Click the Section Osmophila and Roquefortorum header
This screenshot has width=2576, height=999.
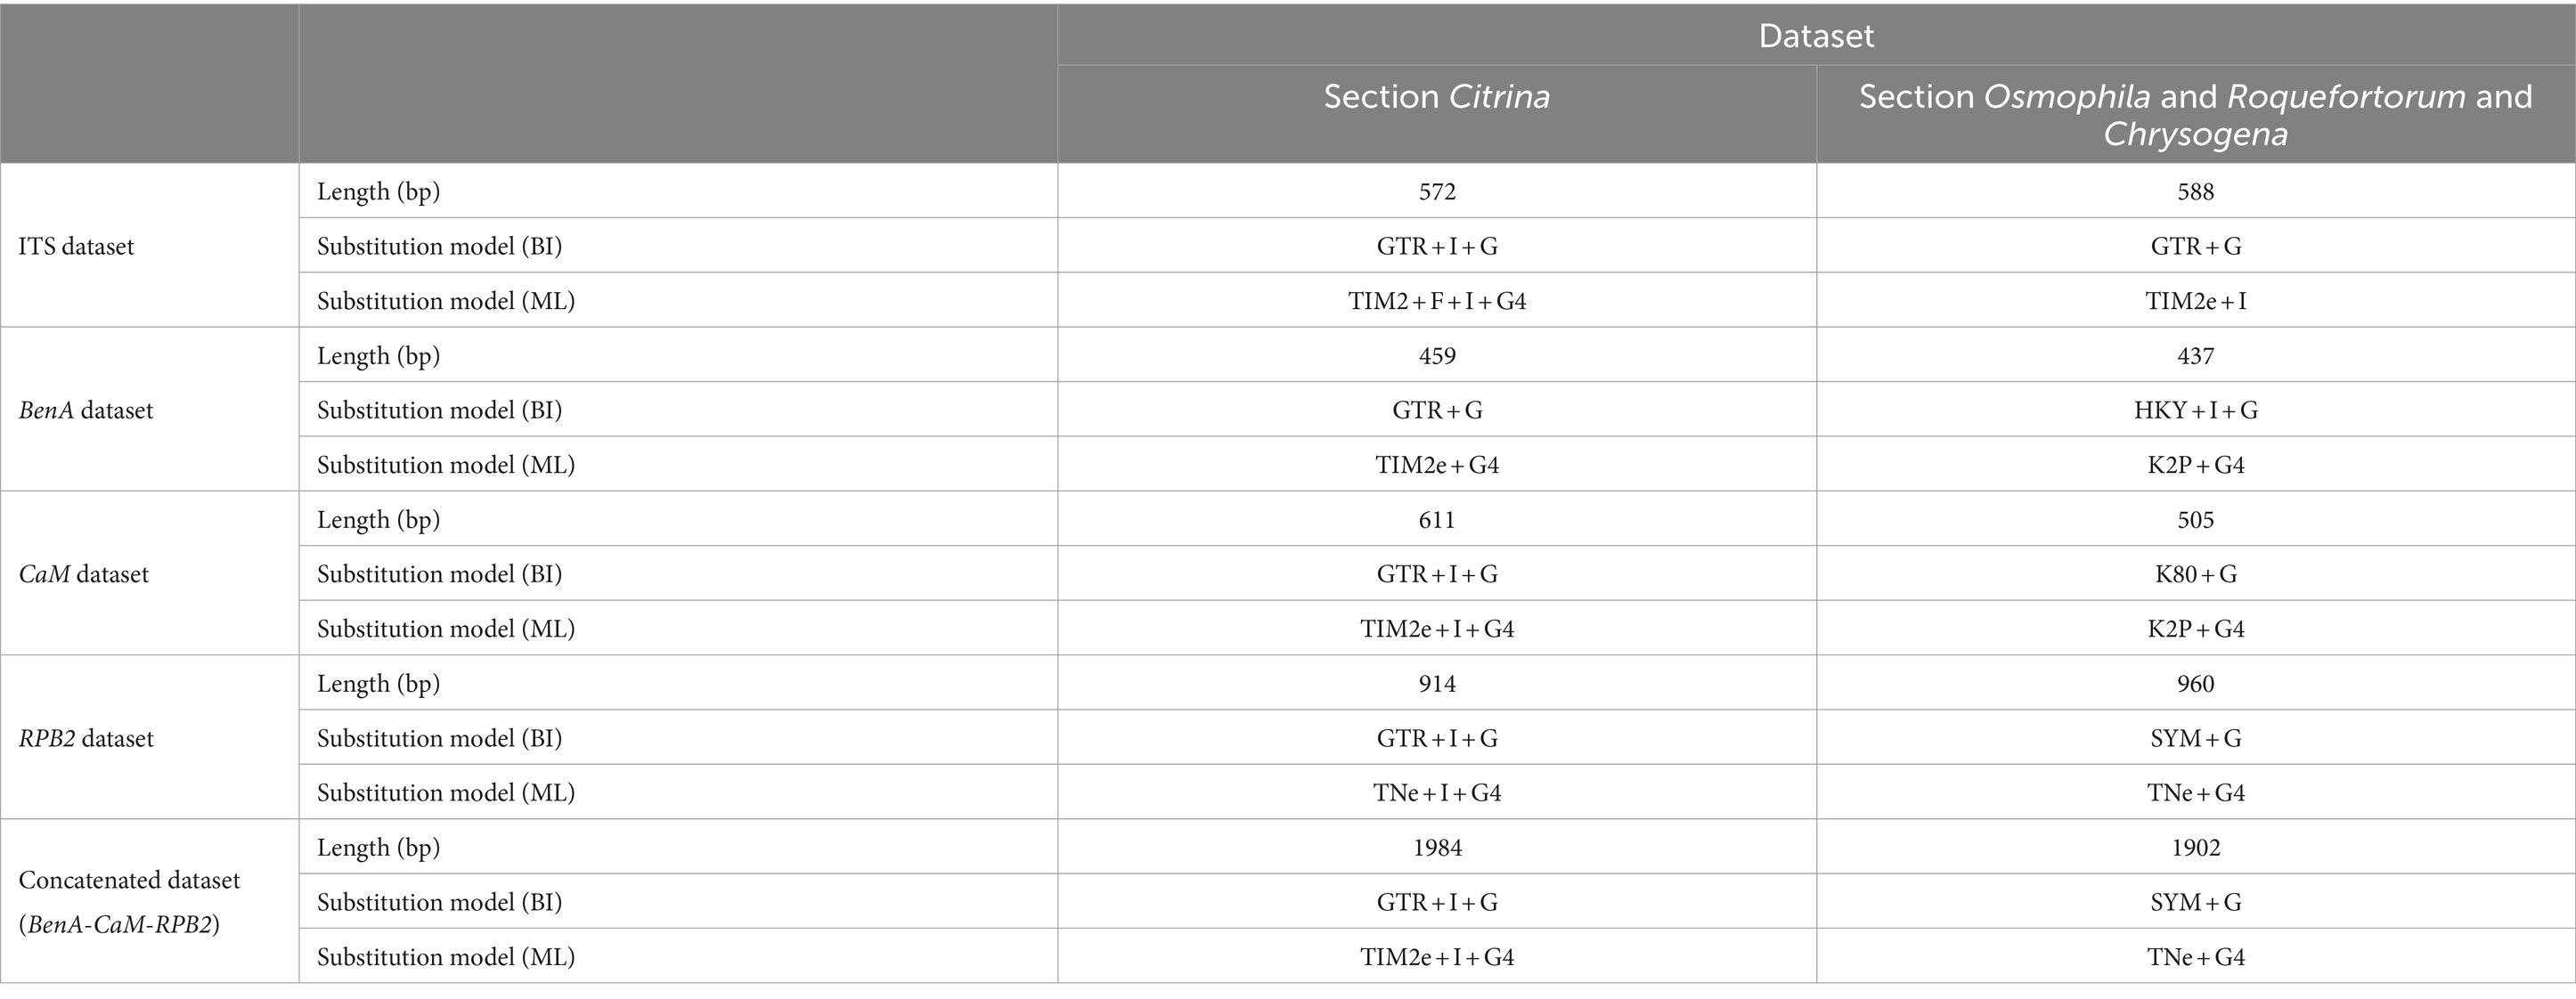[x=2195, y=114]
